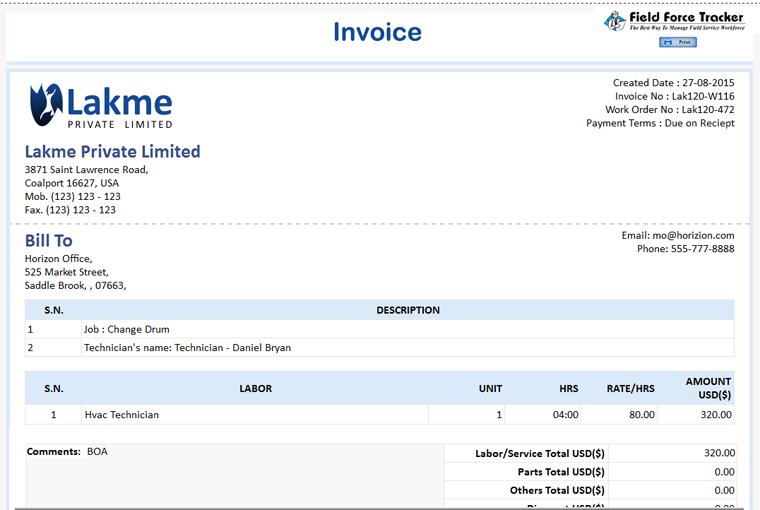Click the phone number 555-777-8888
Image resolution: width=760 pixels, height=510 pixels.
702,249
